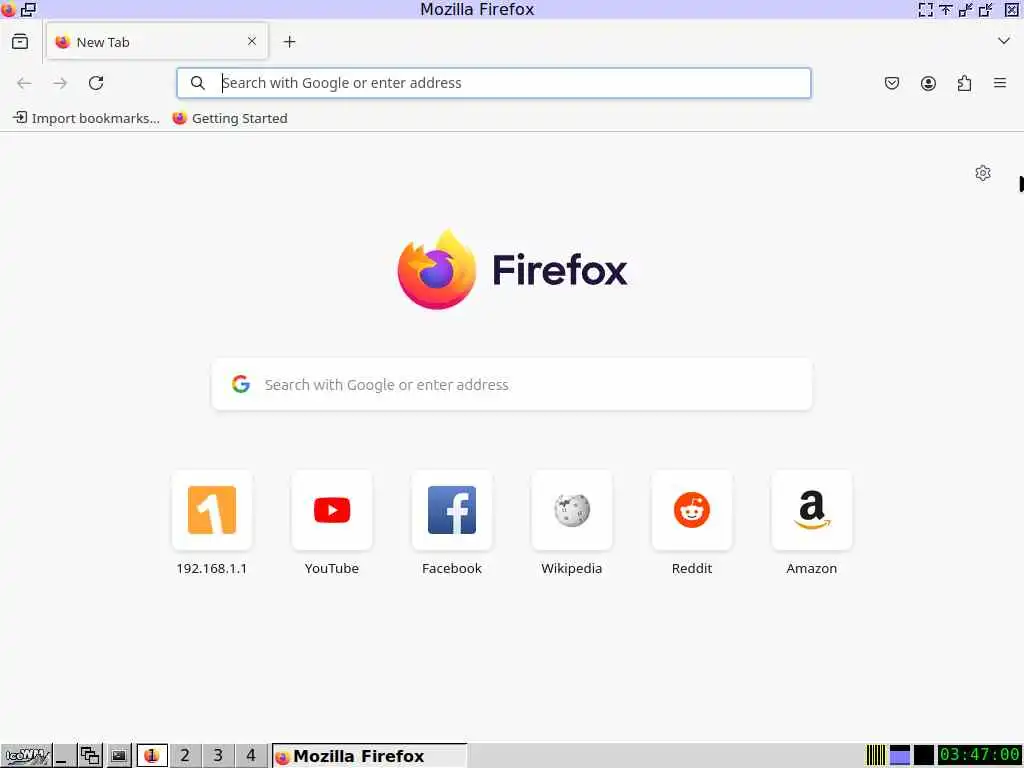Open the Extensions puzzle icon

964,83
